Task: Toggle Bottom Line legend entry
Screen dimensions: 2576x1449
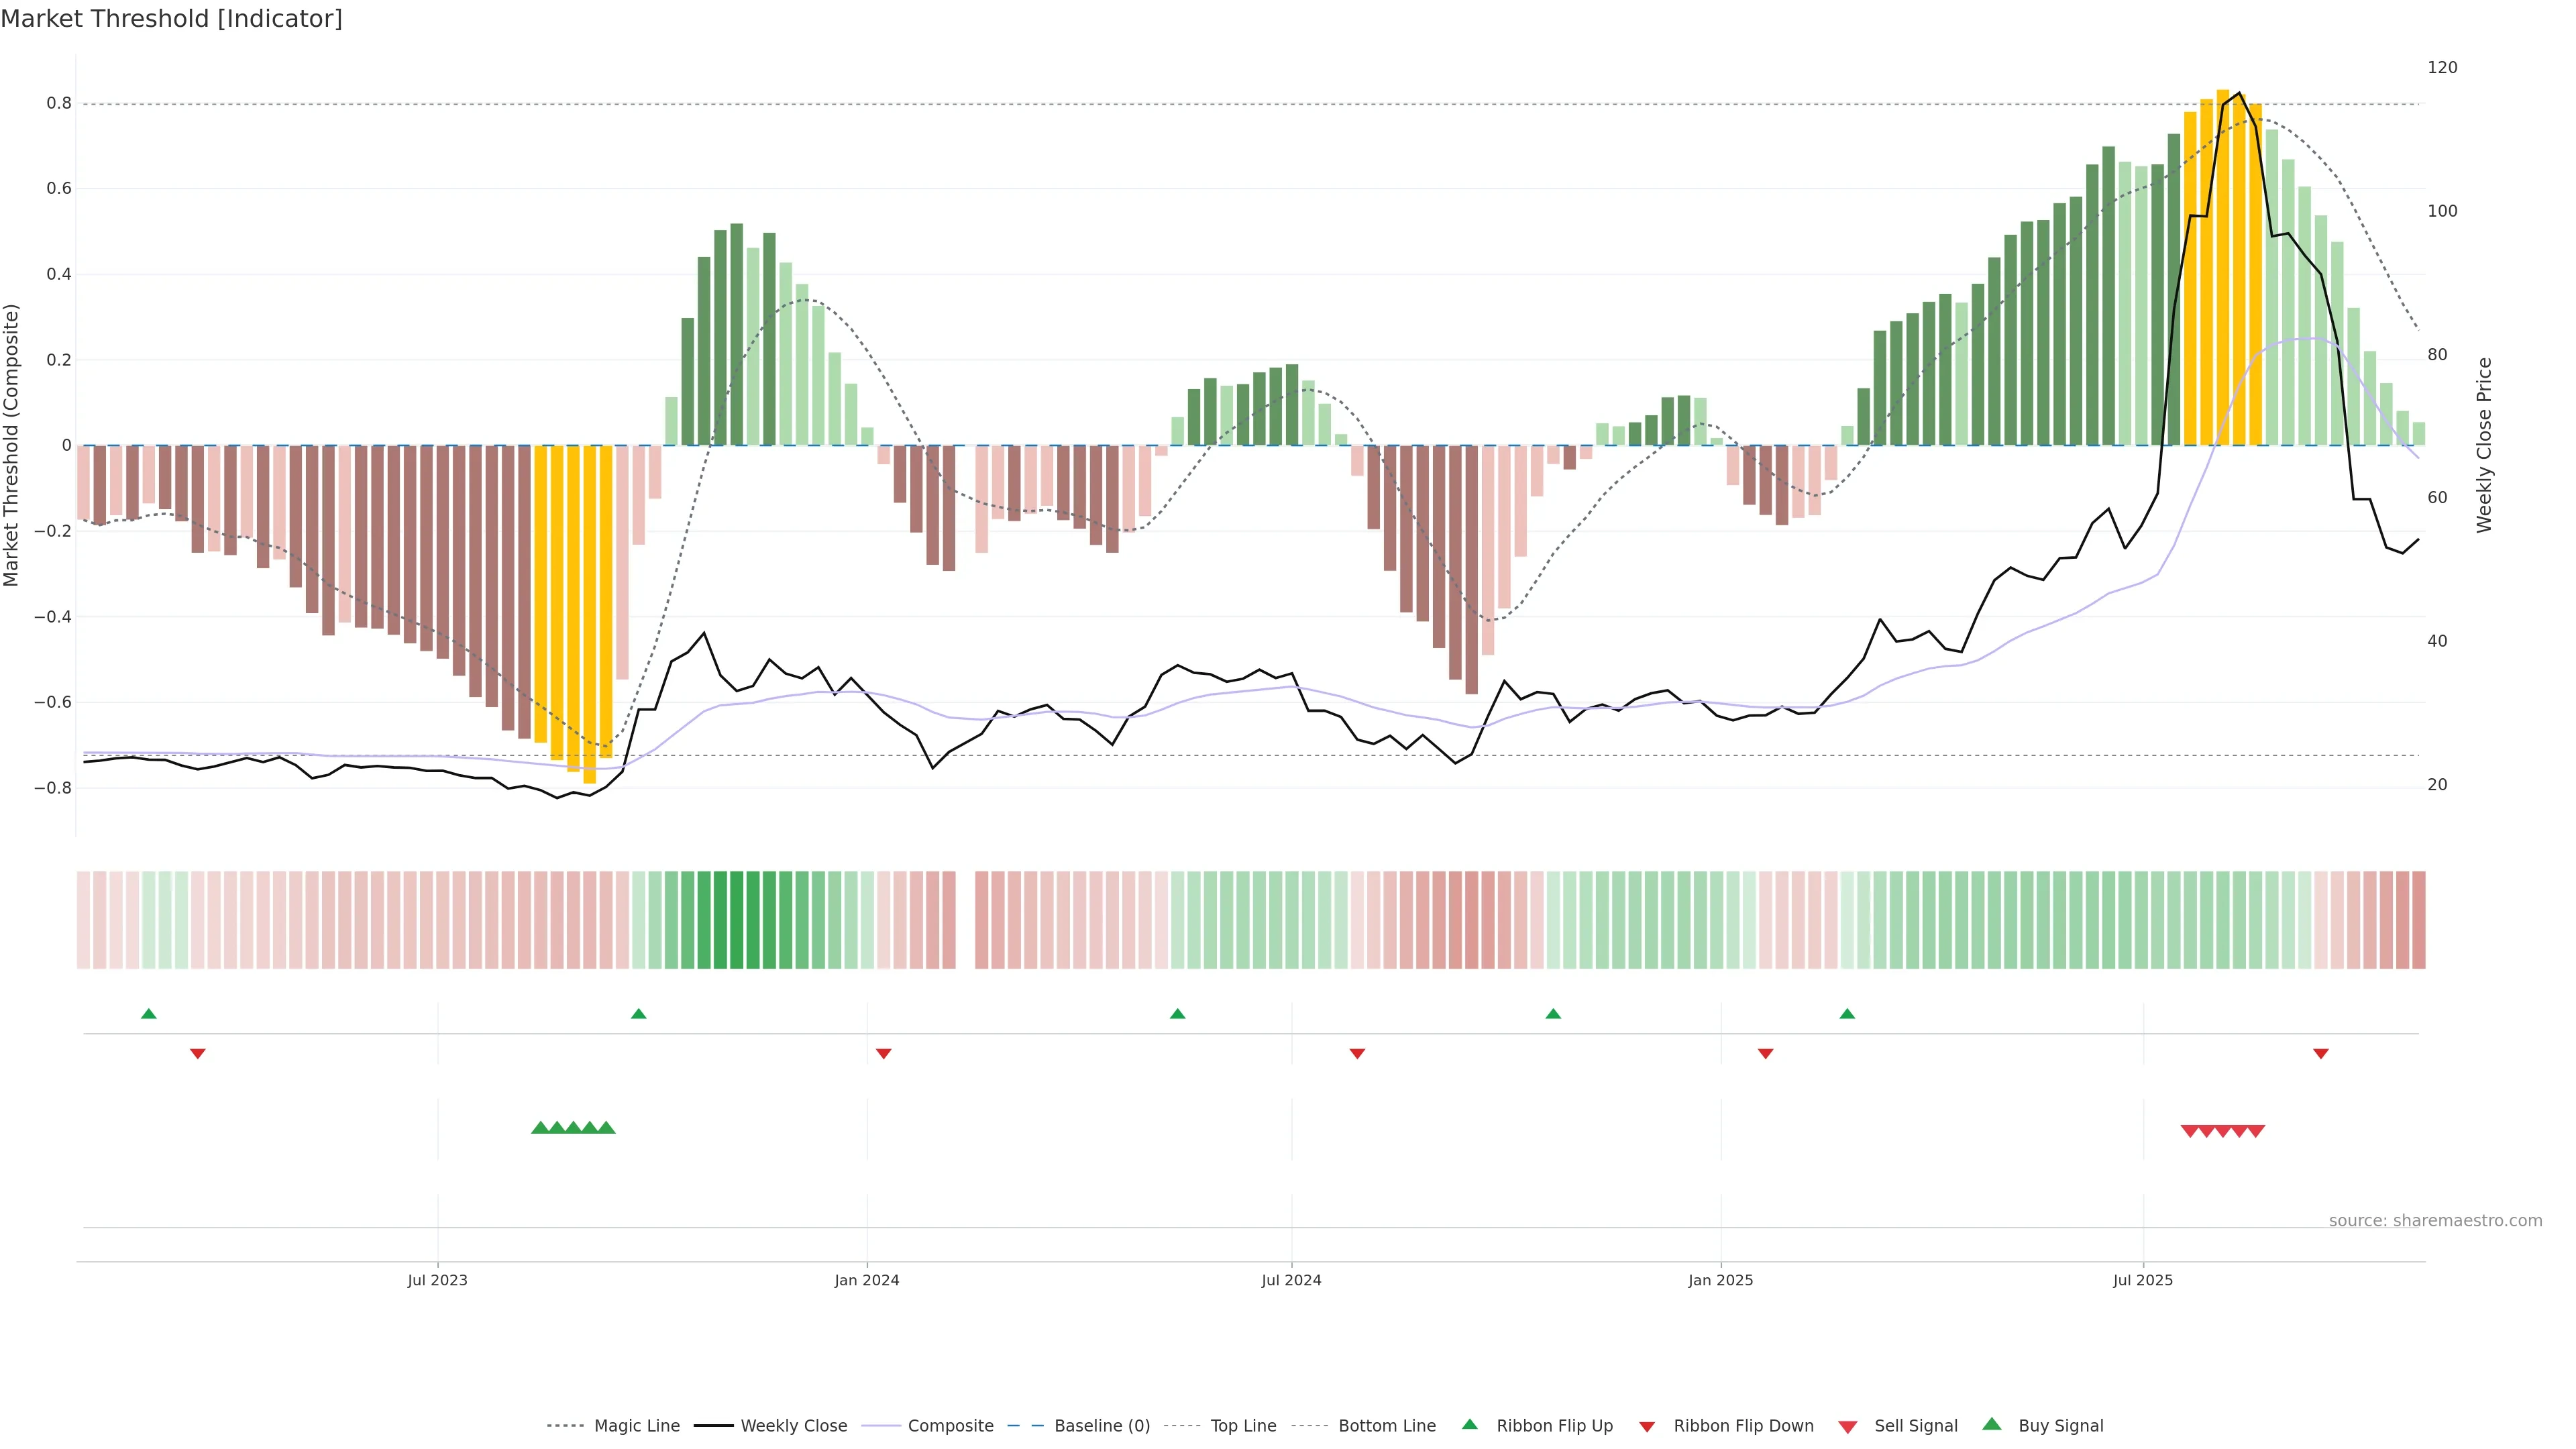Action: click(x=1386, y=1426)
